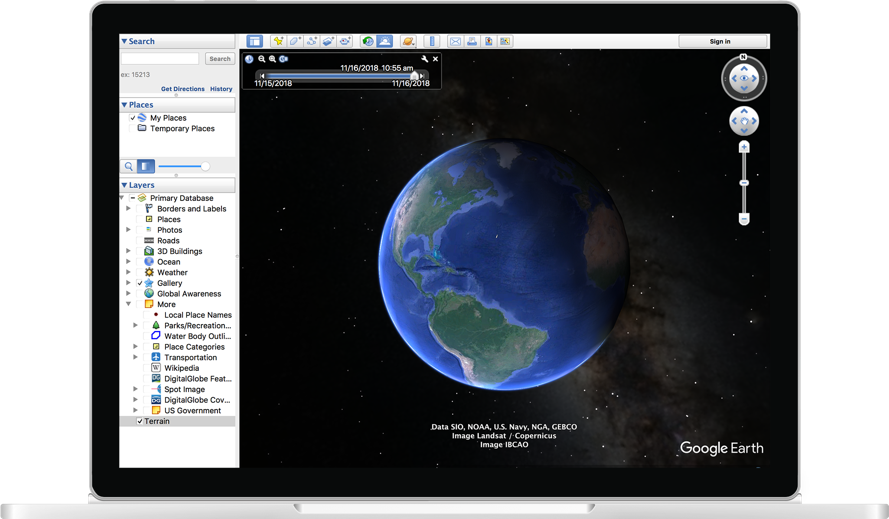This screenshot has height=519, width=889.
Task: Click the Show Ruler tool
Action: point(432,42)
